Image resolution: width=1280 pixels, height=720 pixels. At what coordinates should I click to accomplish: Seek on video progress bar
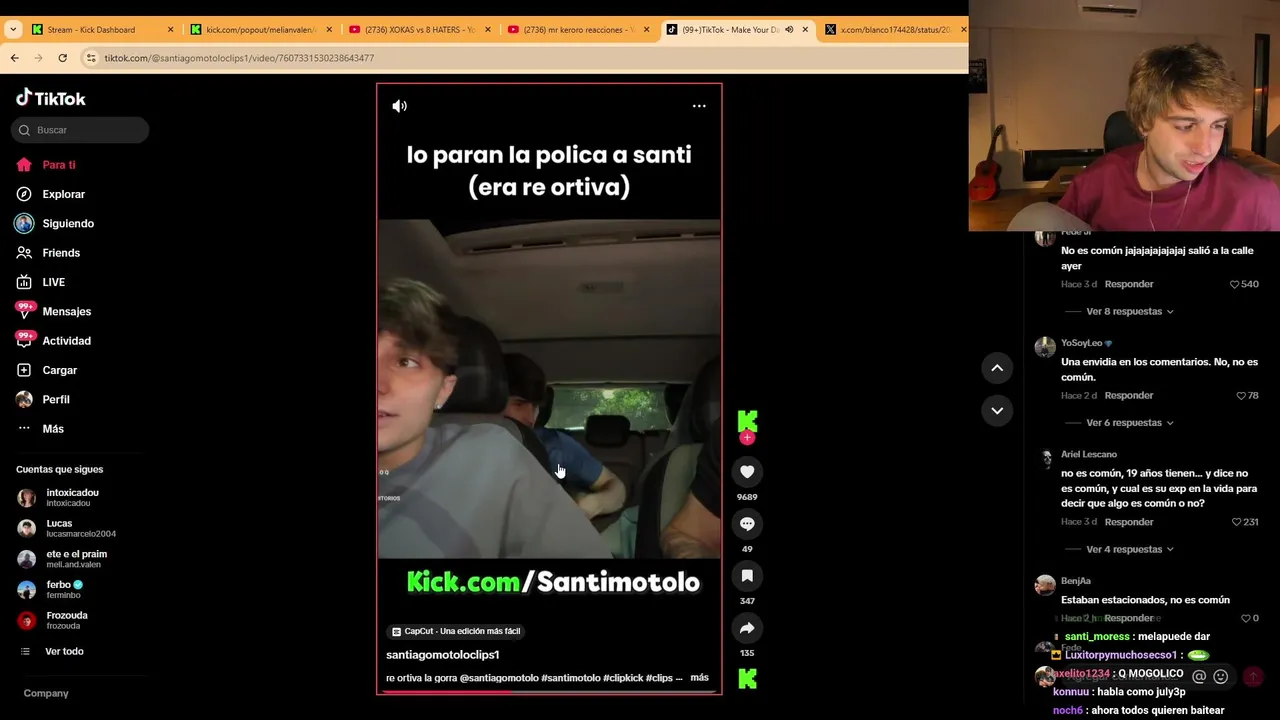[549, 692]
